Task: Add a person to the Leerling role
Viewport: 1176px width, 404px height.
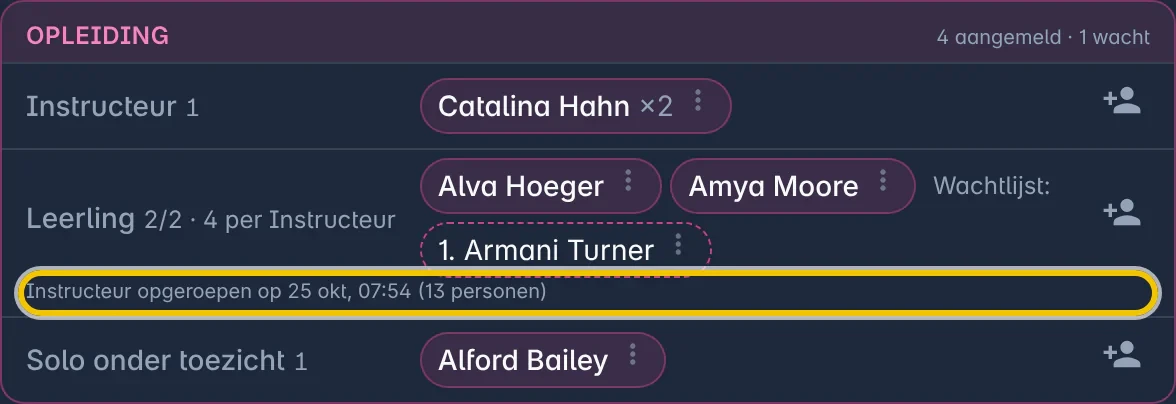Action: pyautogui.click(x=1122, y=213)
